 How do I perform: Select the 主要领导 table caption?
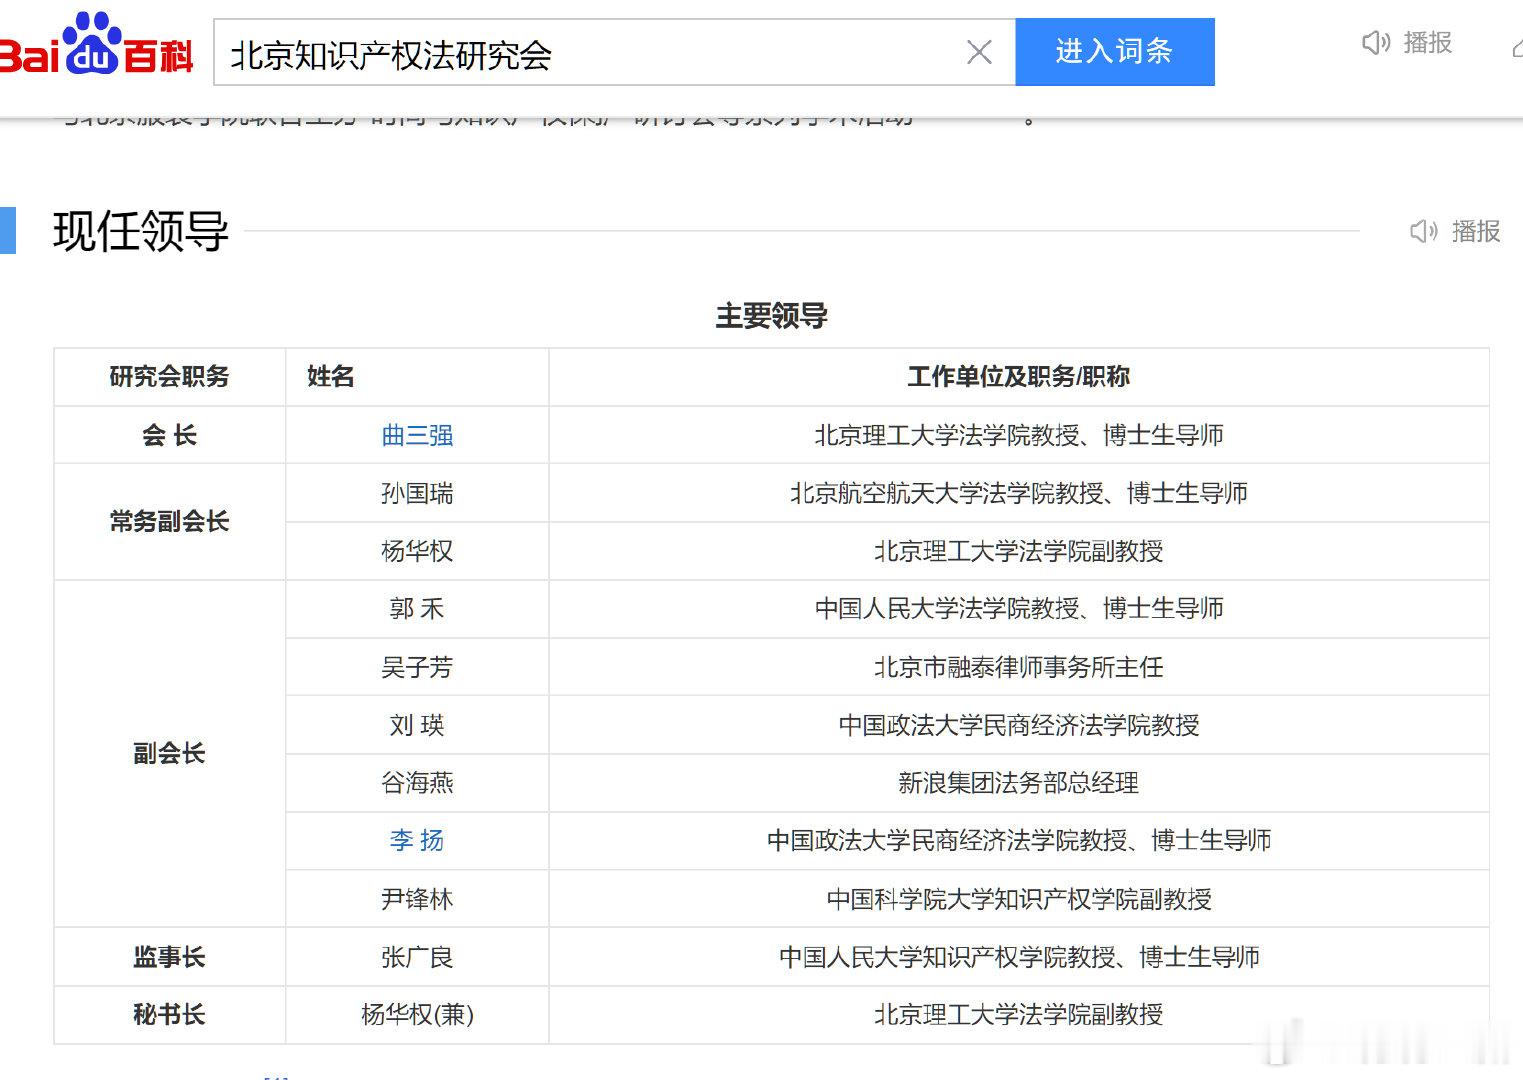(x=771, y=316)
